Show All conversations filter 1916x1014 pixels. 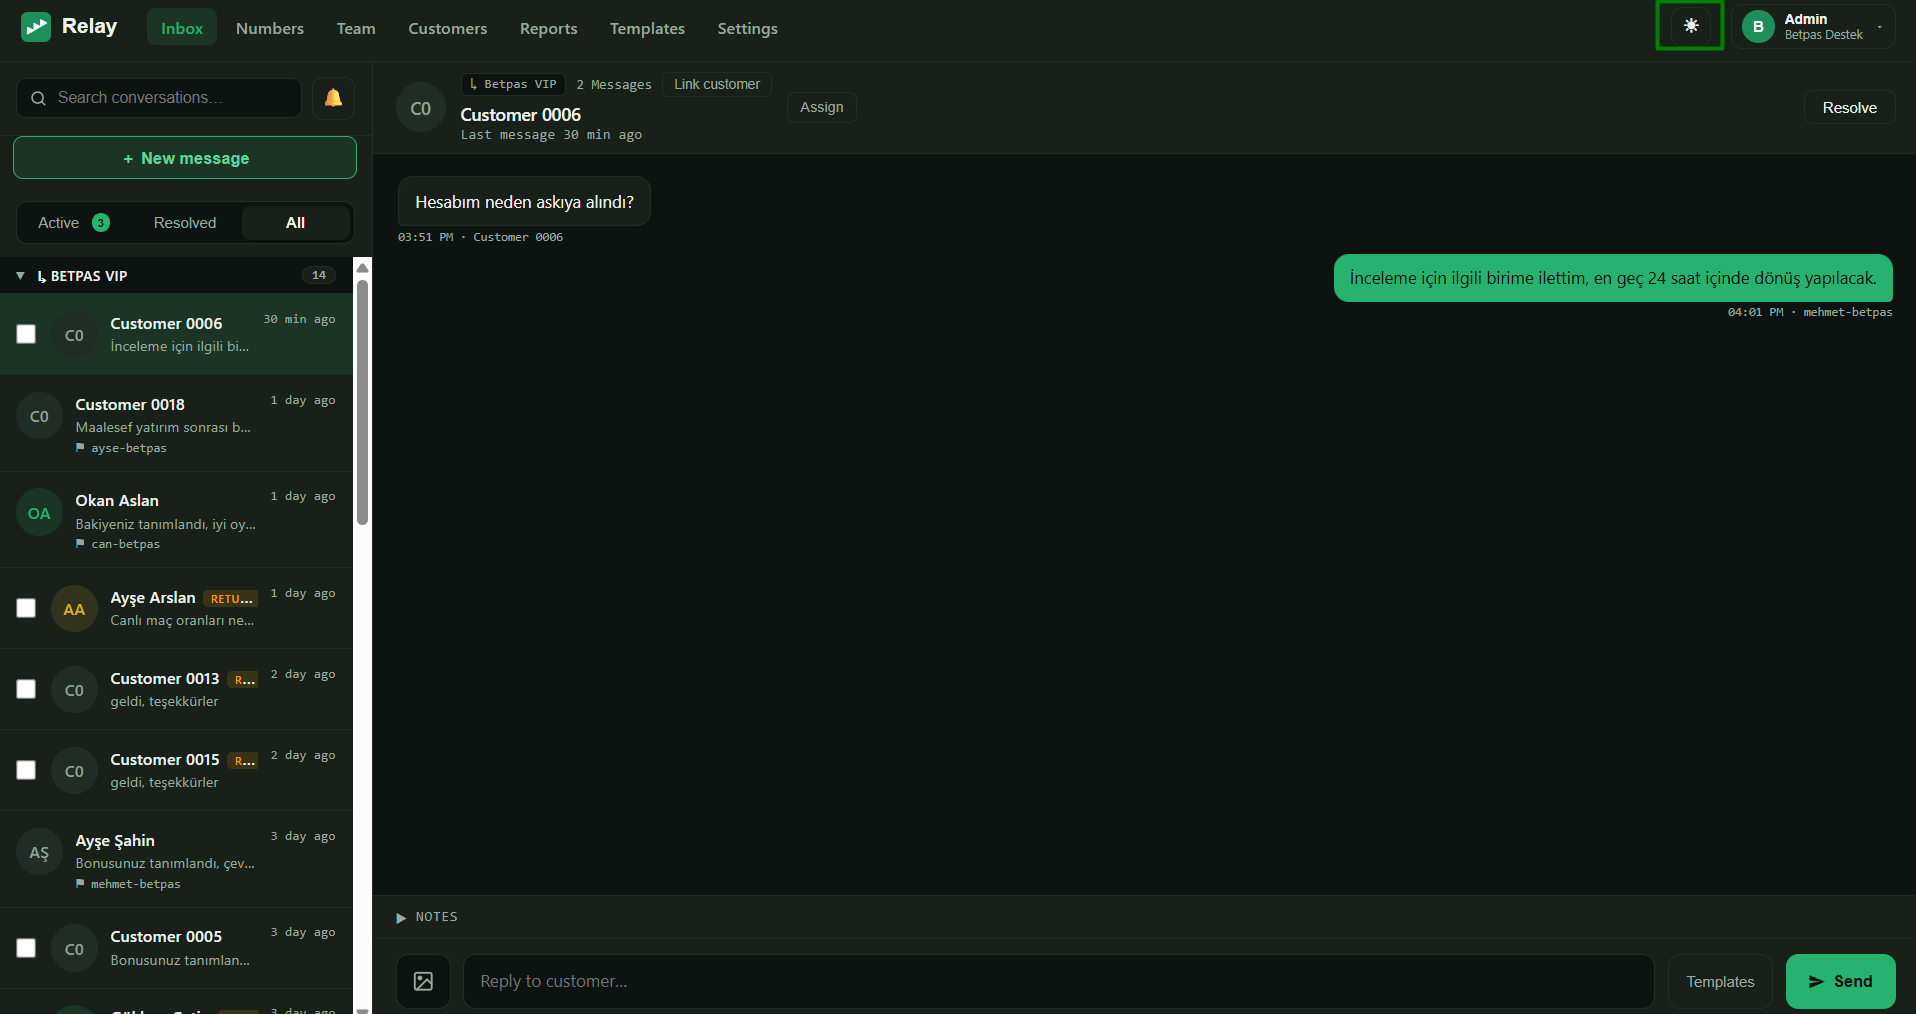(x=296, y=223)
